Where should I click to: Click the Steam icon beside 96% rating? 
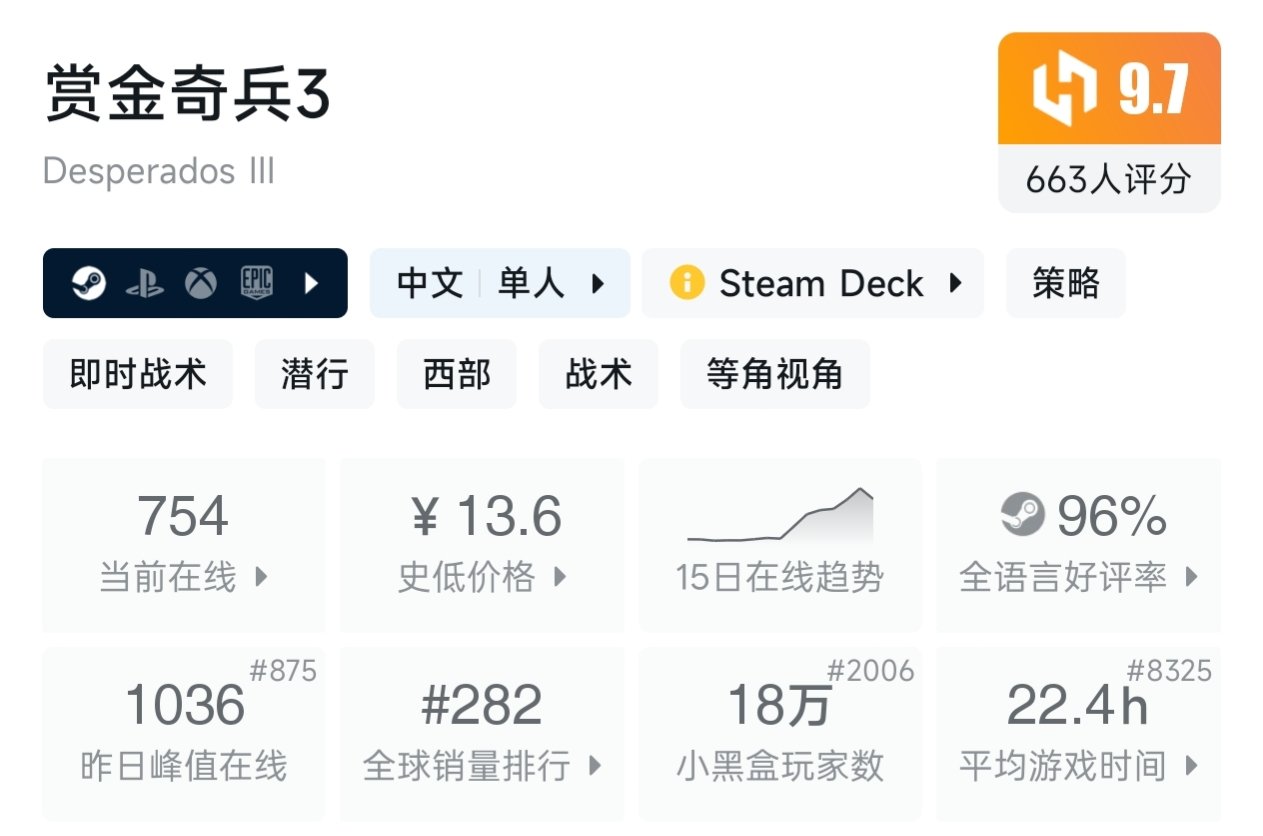pyautogui.click(x=1022, y=516)
